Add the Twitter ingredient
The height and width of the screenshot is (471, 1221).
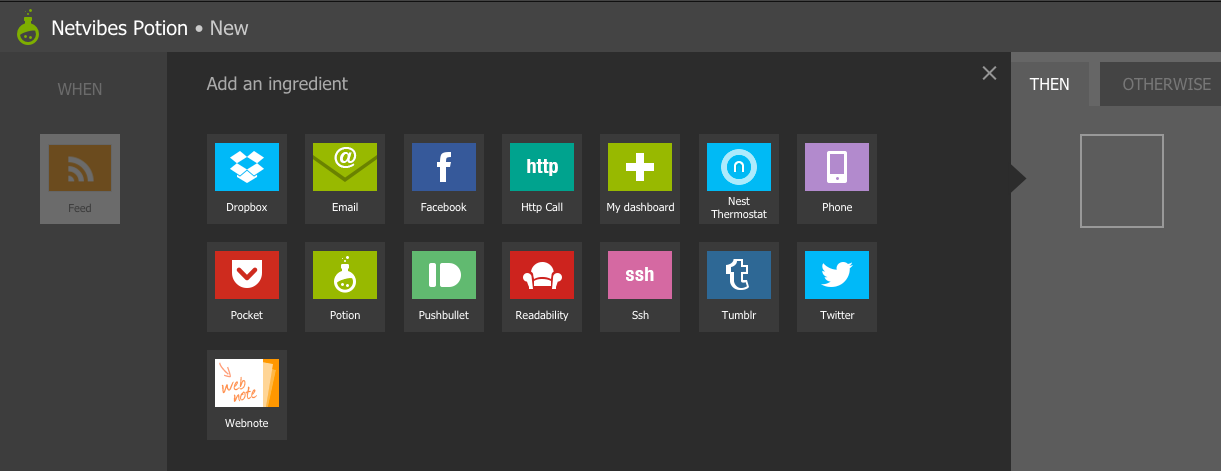[x=837, y=287]
